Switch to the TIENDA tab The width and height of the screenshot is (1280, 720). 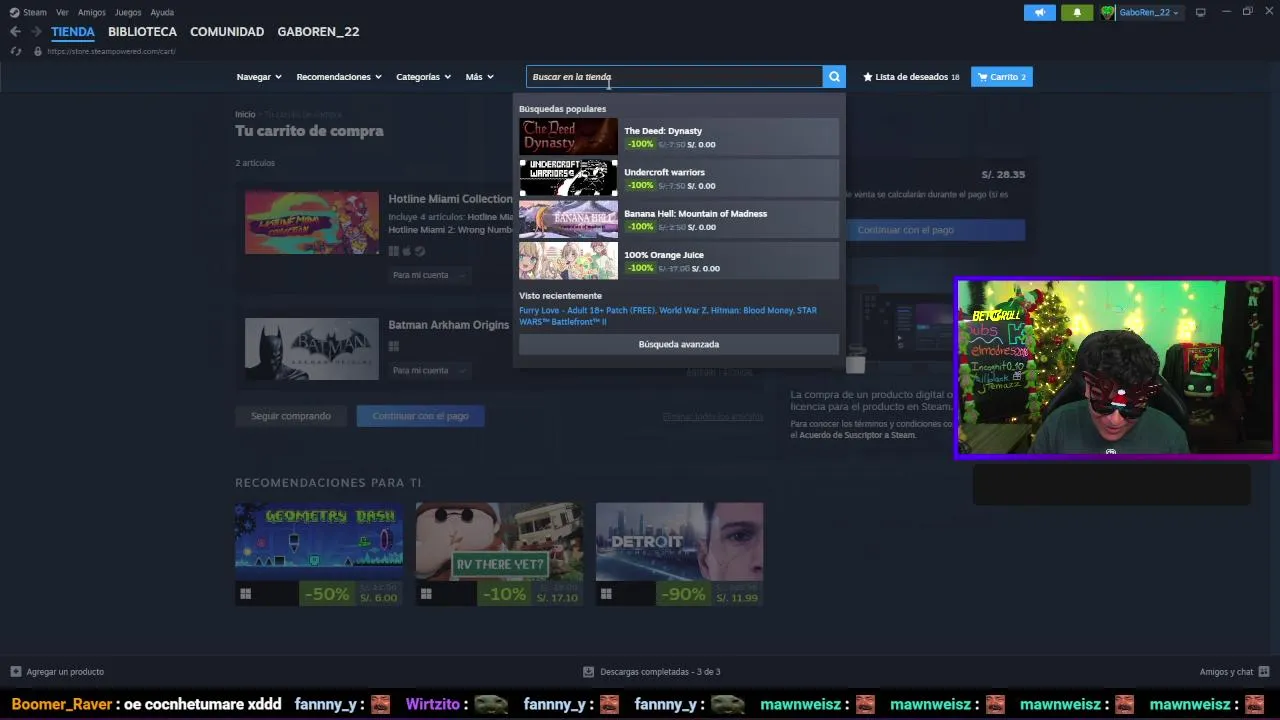(x=73, y=32)
